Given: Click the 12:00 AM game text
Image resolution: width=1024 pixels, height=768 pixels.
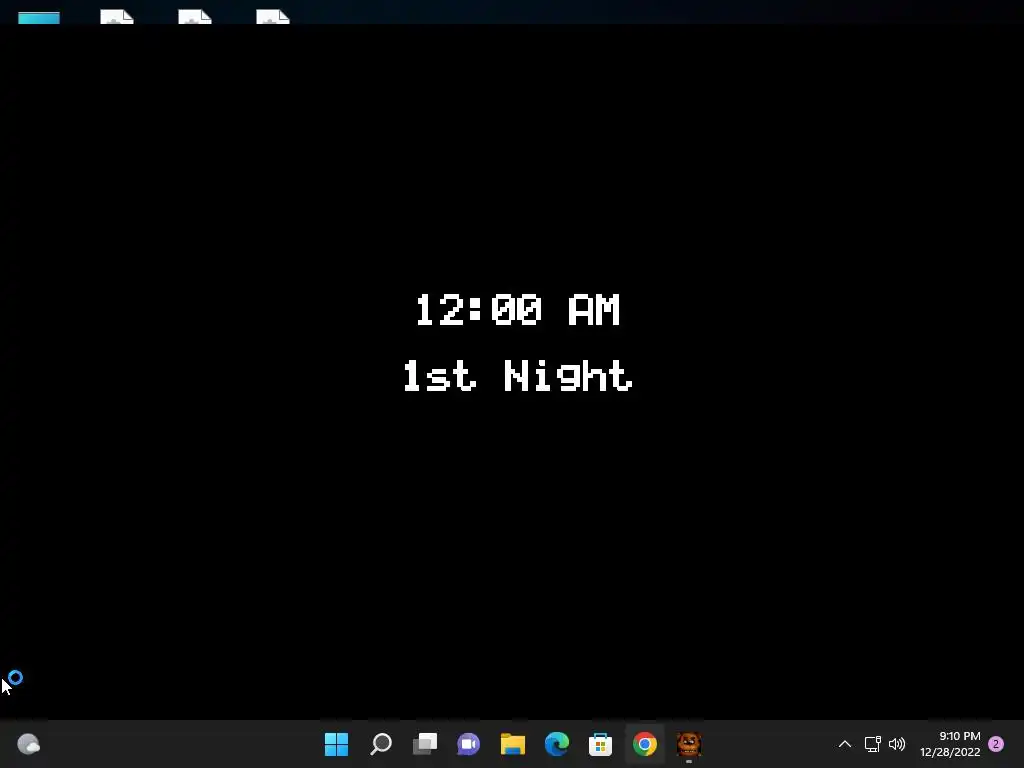Looking at the screenshot, I should coord(517,310).
